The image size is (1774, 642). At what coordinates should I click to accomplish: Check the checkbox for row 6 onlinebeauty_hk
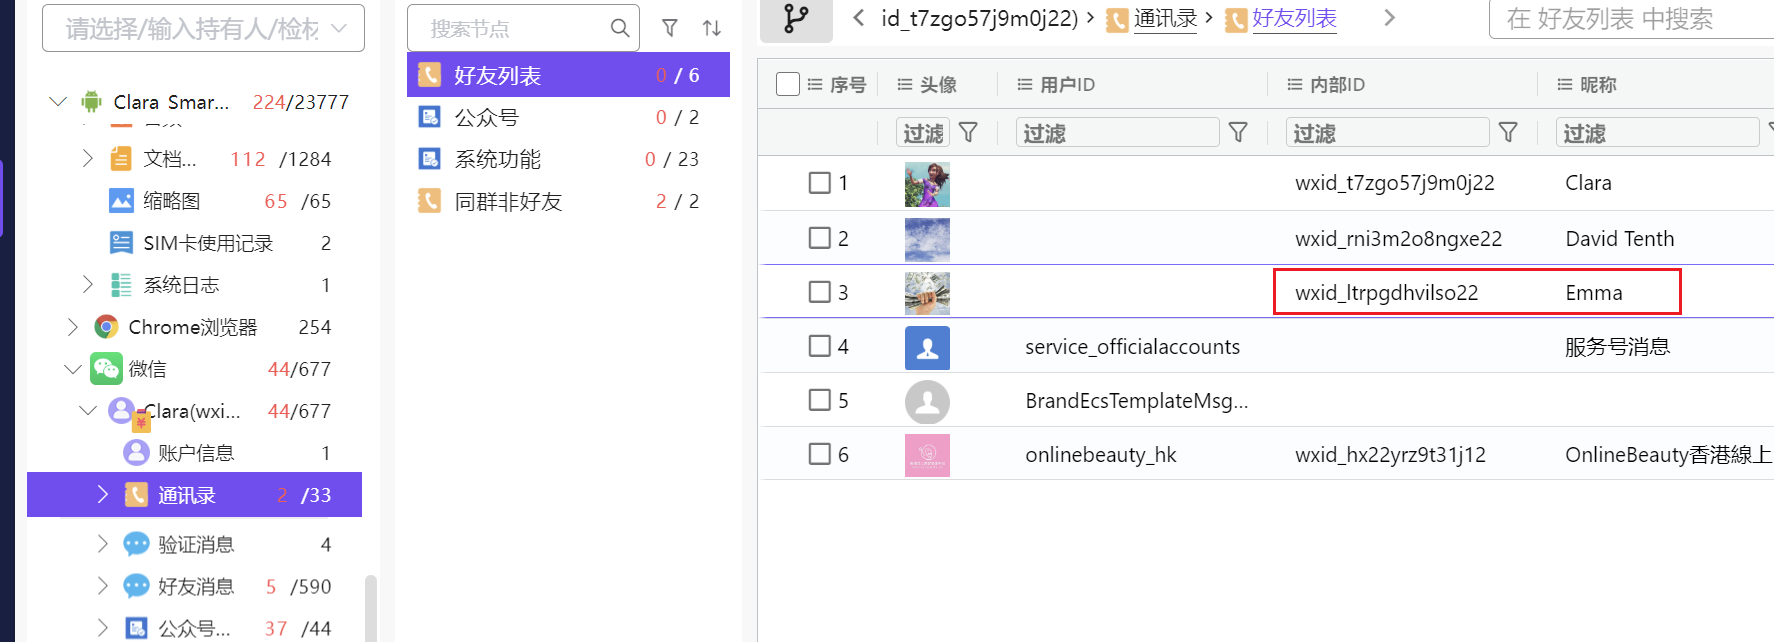(820, 454)
